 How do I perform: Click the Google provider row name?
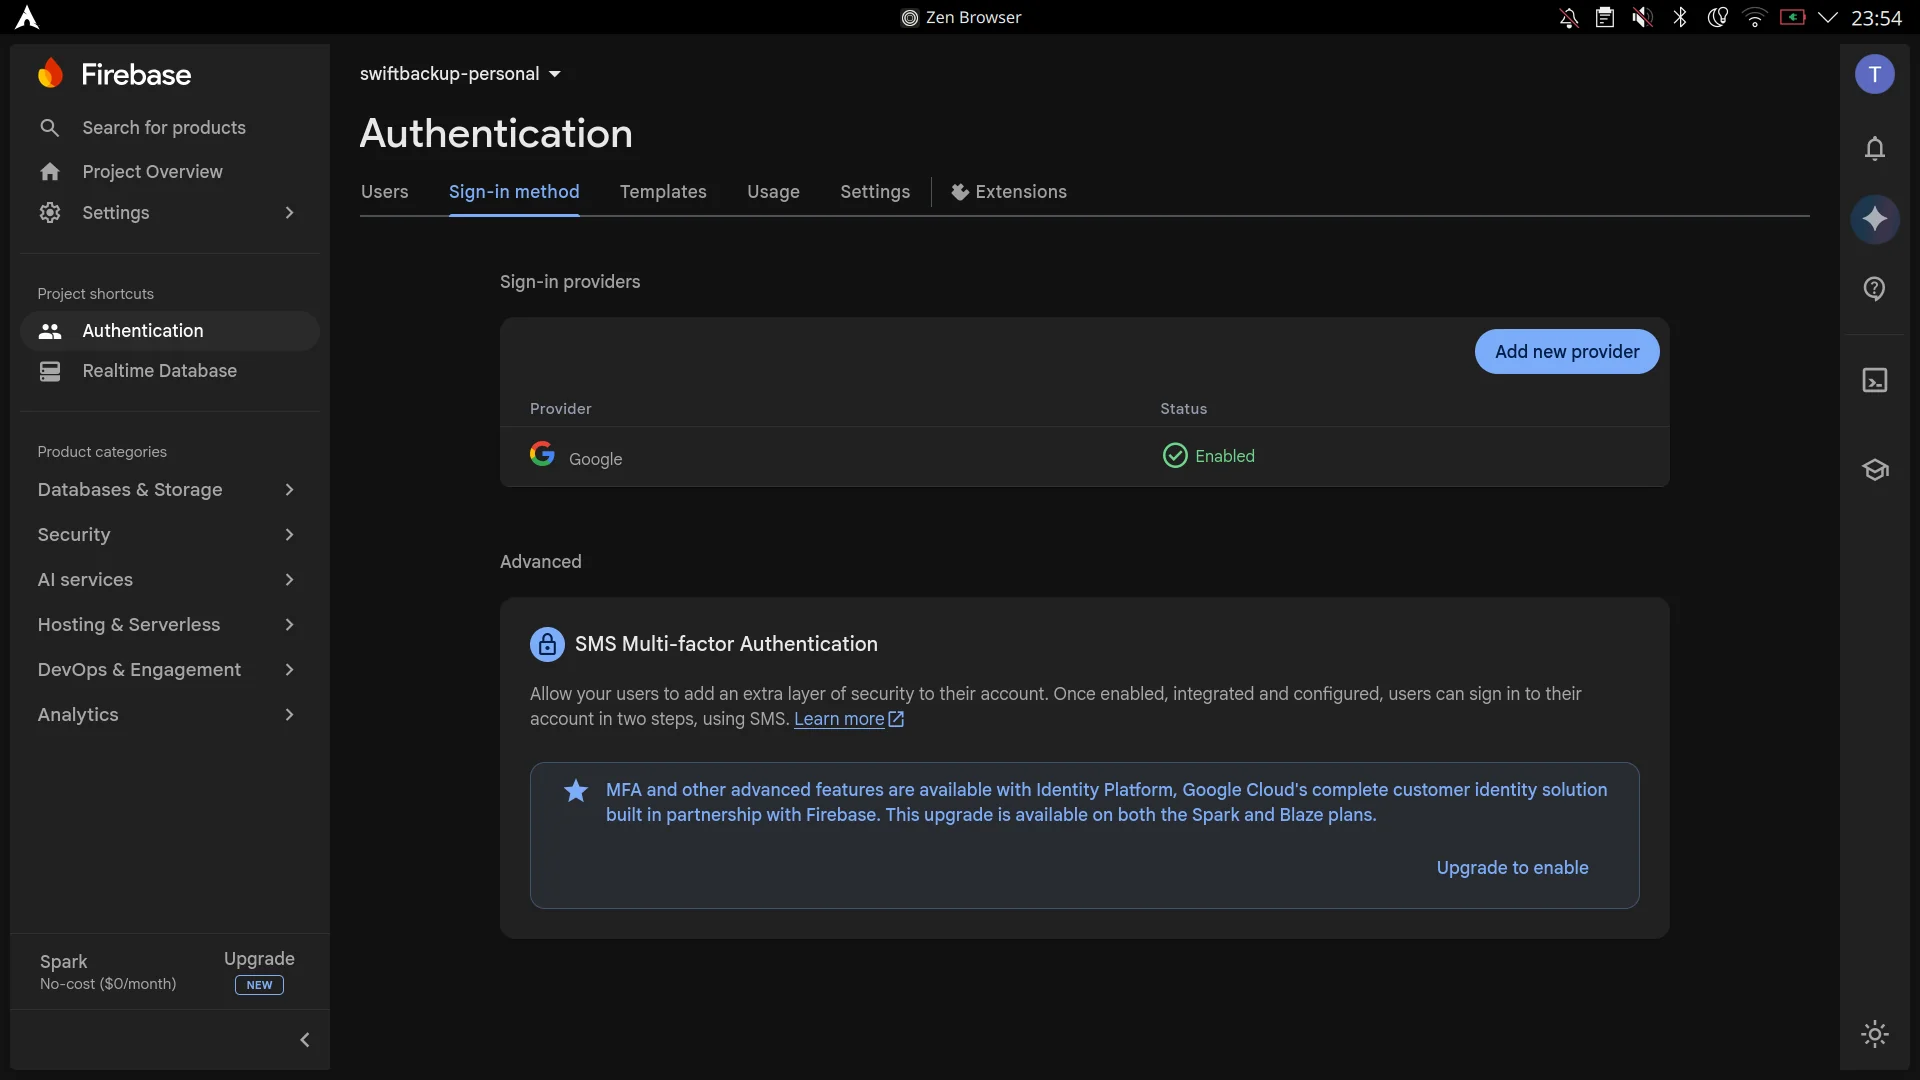[595, 459]
